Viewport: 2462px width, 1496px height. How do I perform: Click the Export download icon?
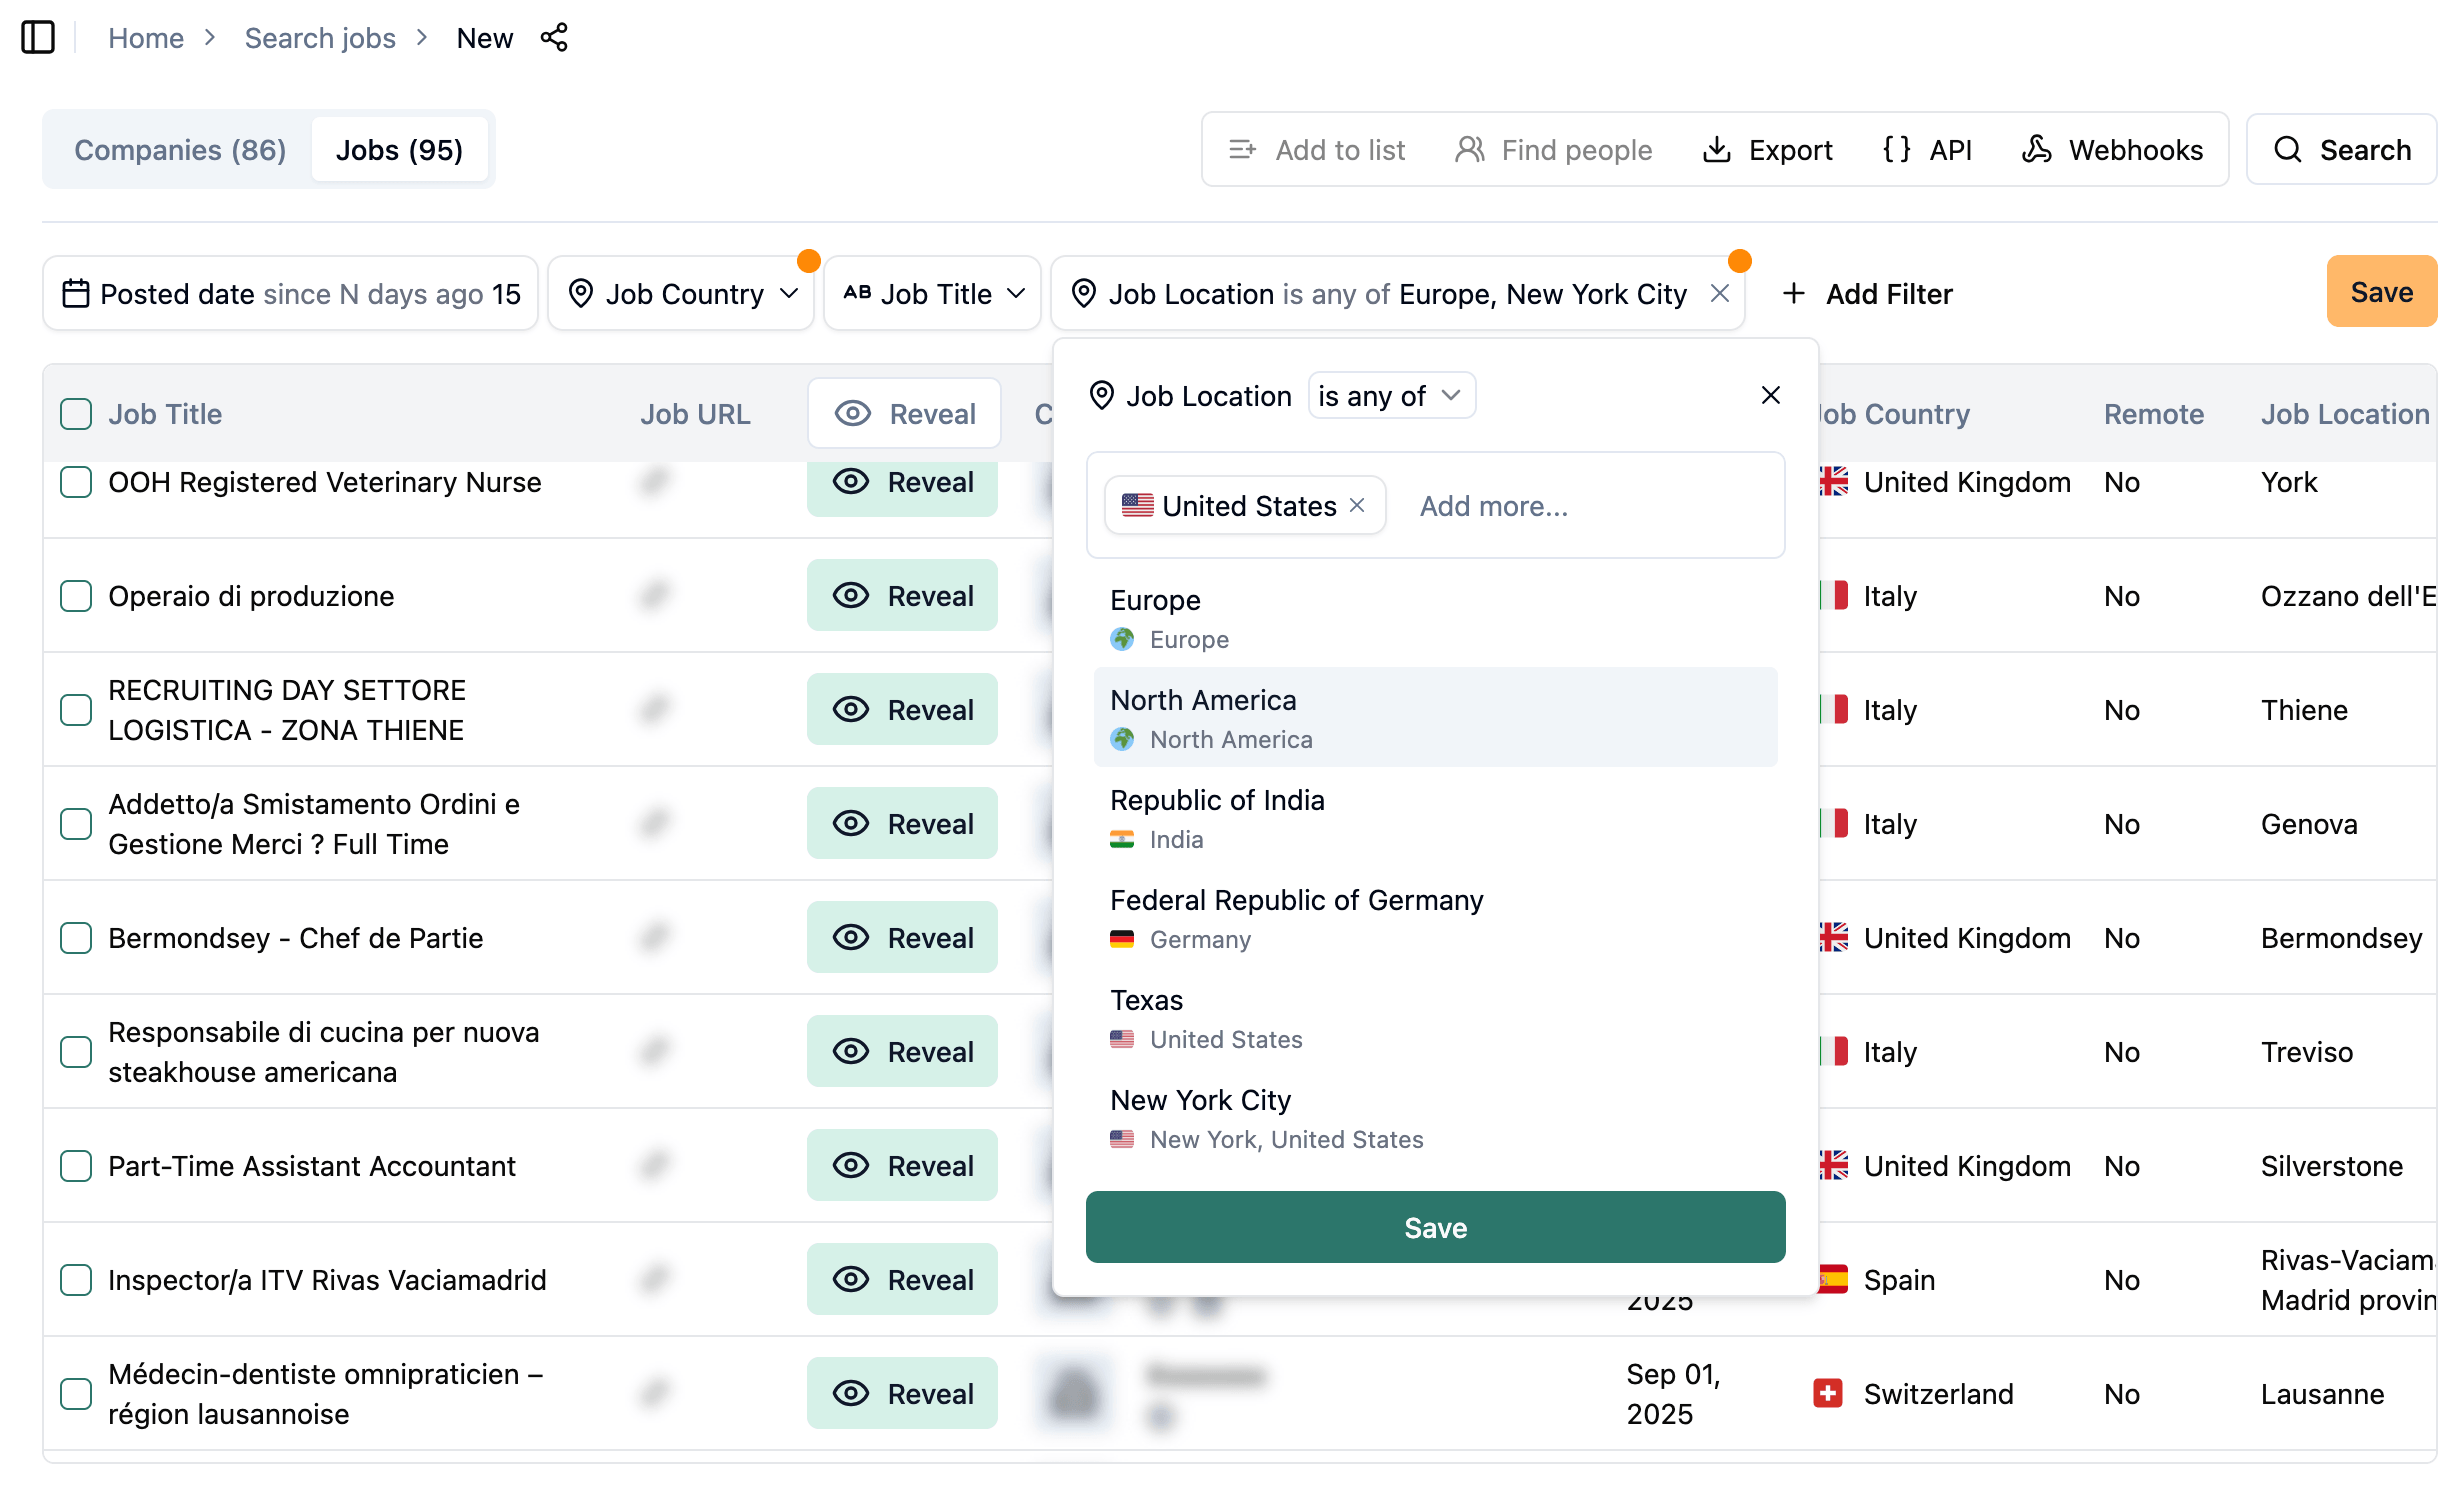[x=1716, y=150]
